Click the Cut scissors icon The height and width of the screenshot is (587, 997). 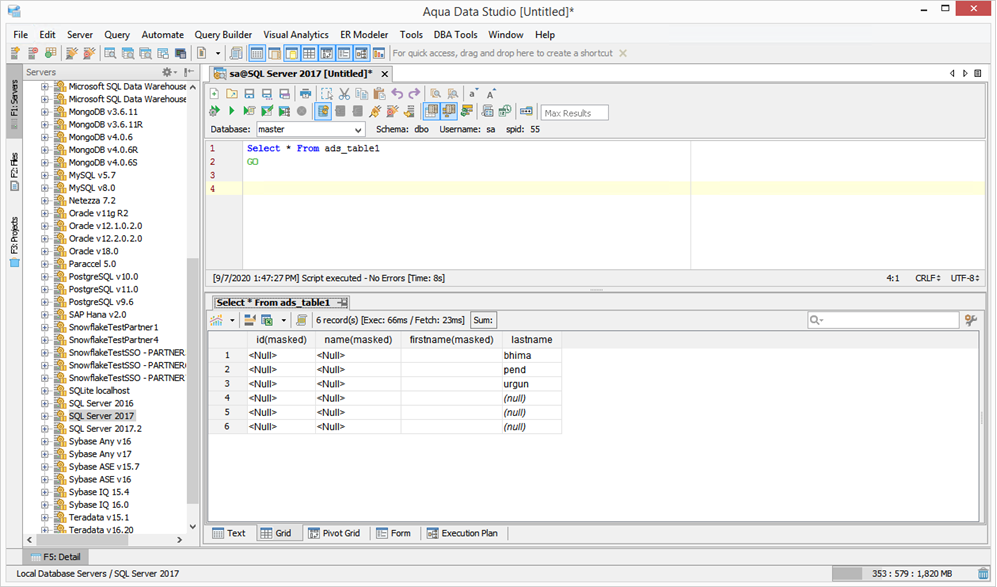[x=343, y=93]
